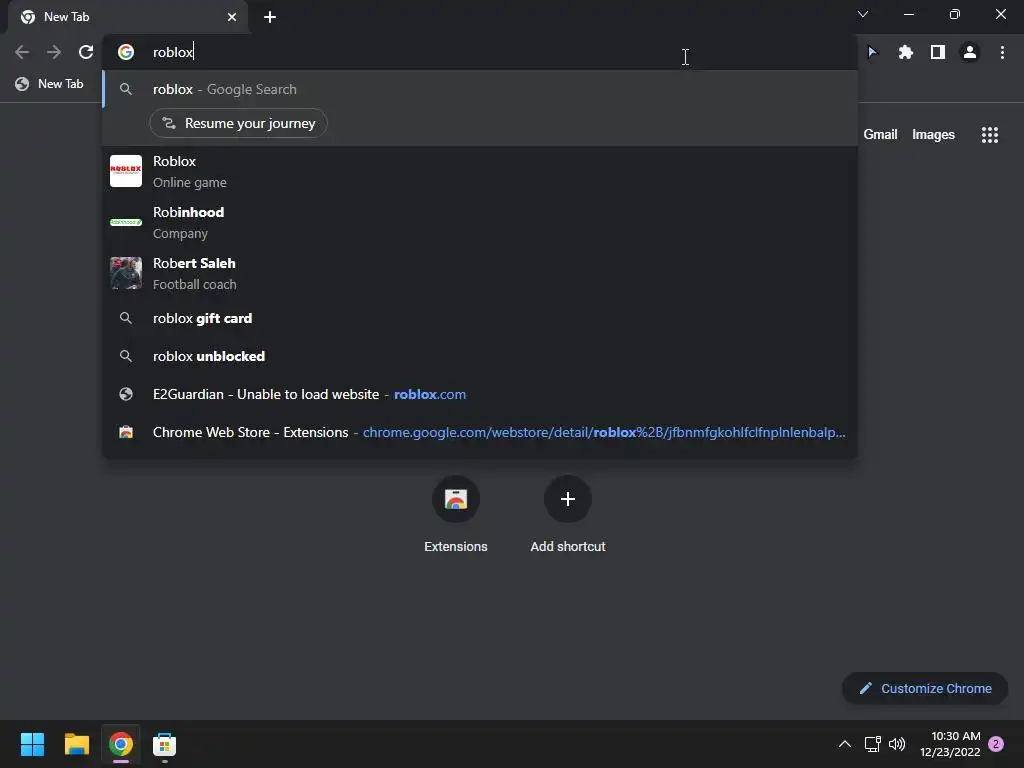Click search icon next to roblox unblocked
This screenshot has height=768, width=1024.
126,356
